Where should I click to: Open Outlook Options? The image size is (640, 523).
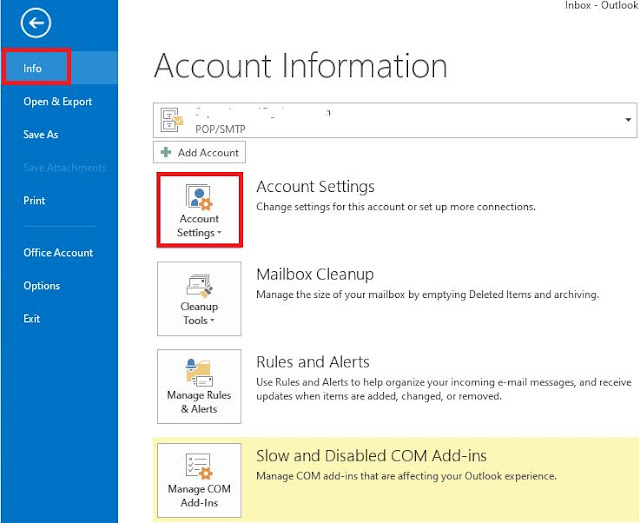click(42, 286)
